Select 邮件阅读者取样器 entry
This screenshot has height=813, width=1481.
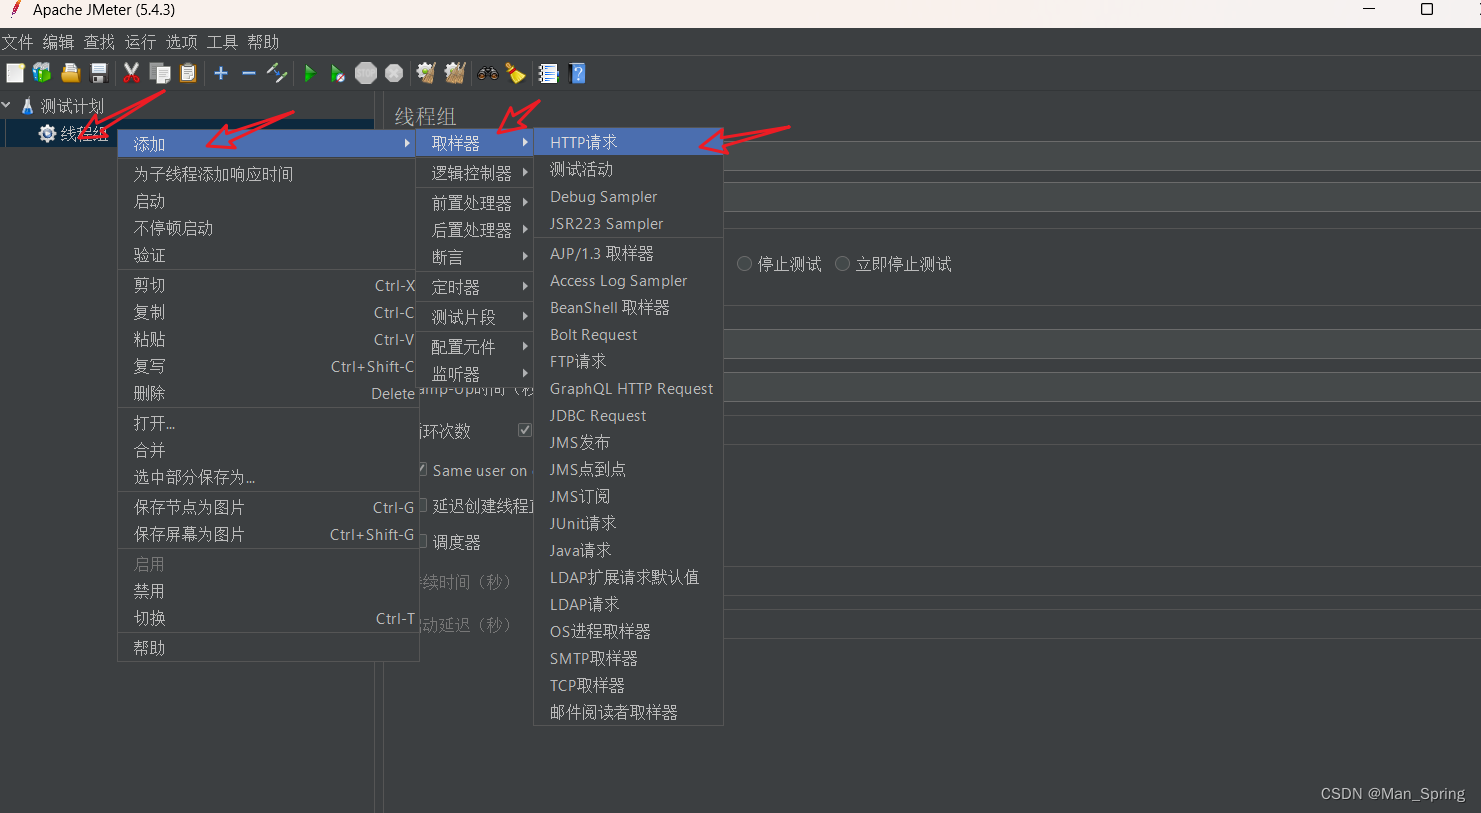tap(628, 712)
